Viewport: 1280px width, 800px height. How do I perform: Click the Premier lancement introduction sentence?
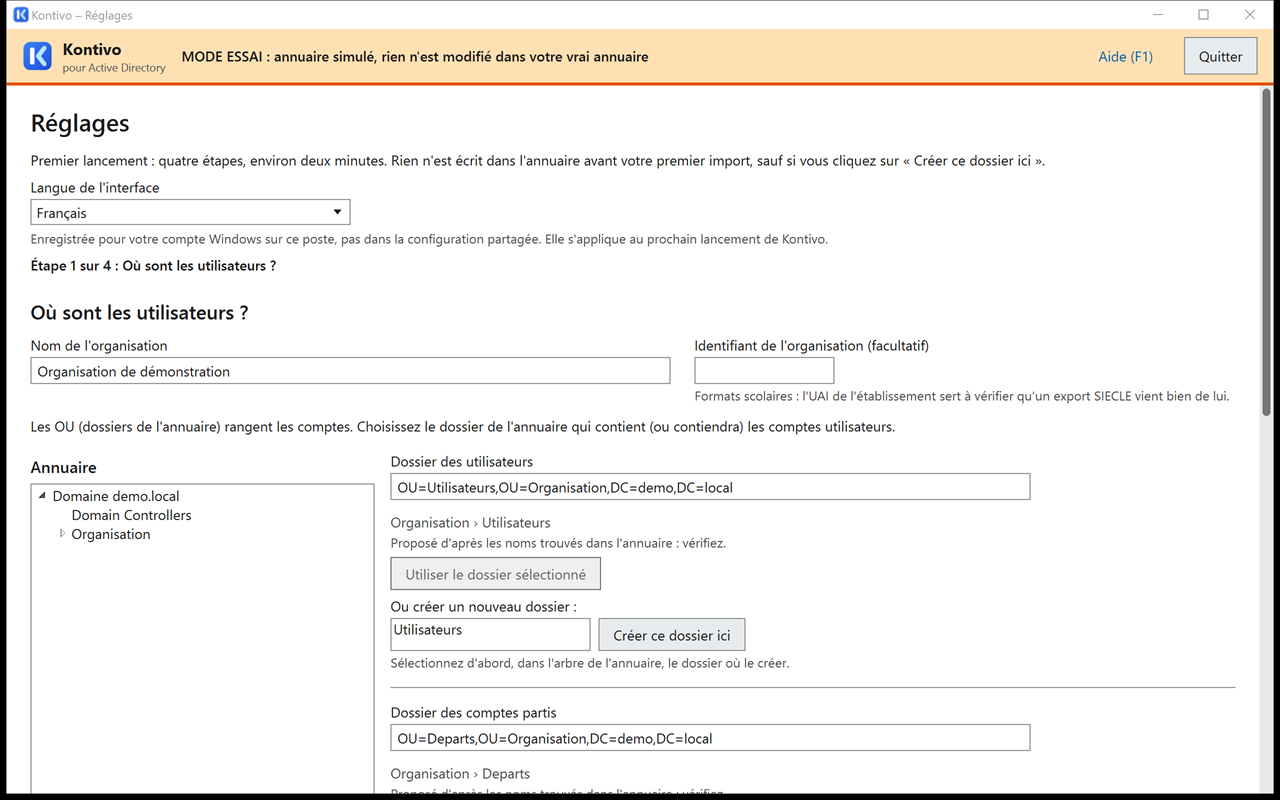click(x=538, y=161)
